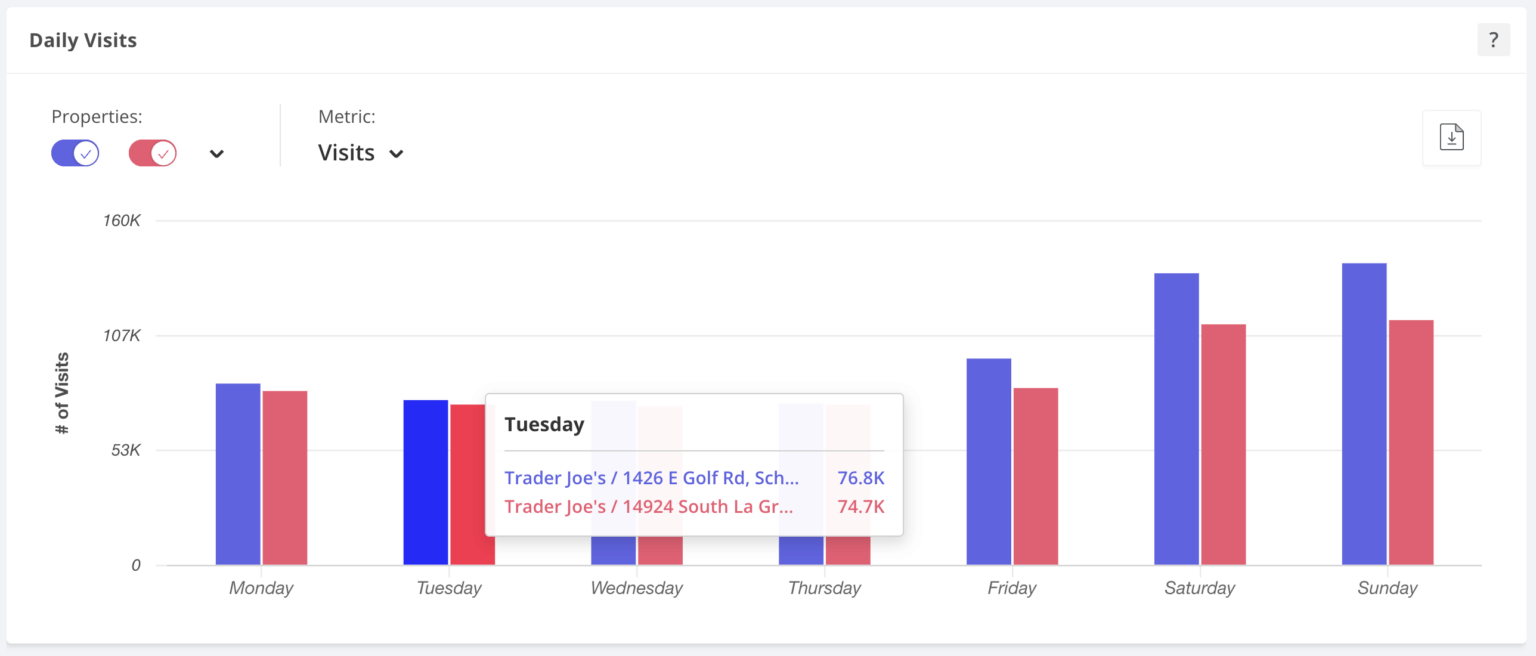Click the question mark help icon
Screen dimensions: 1536x656
click(x=1493, y=40)
